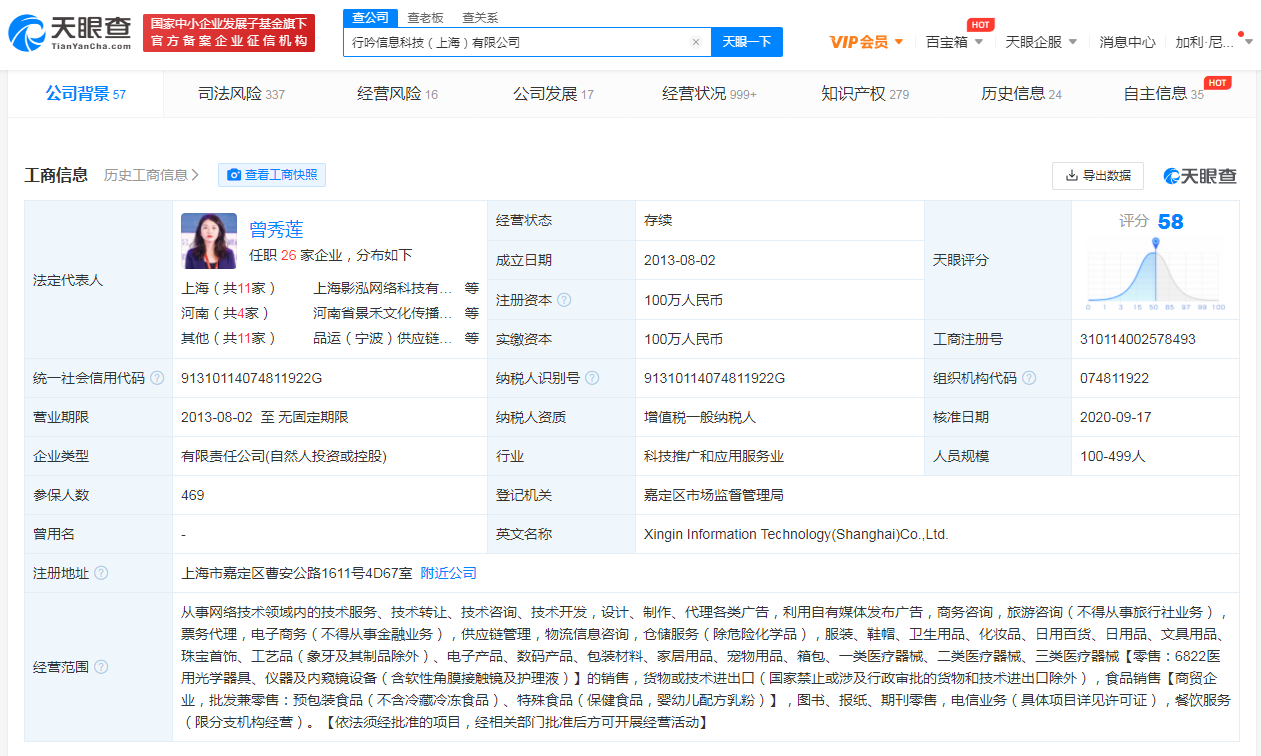Click help icon next to 注册资本
The height and width of the screenshot is (756, 1261).
564,300
